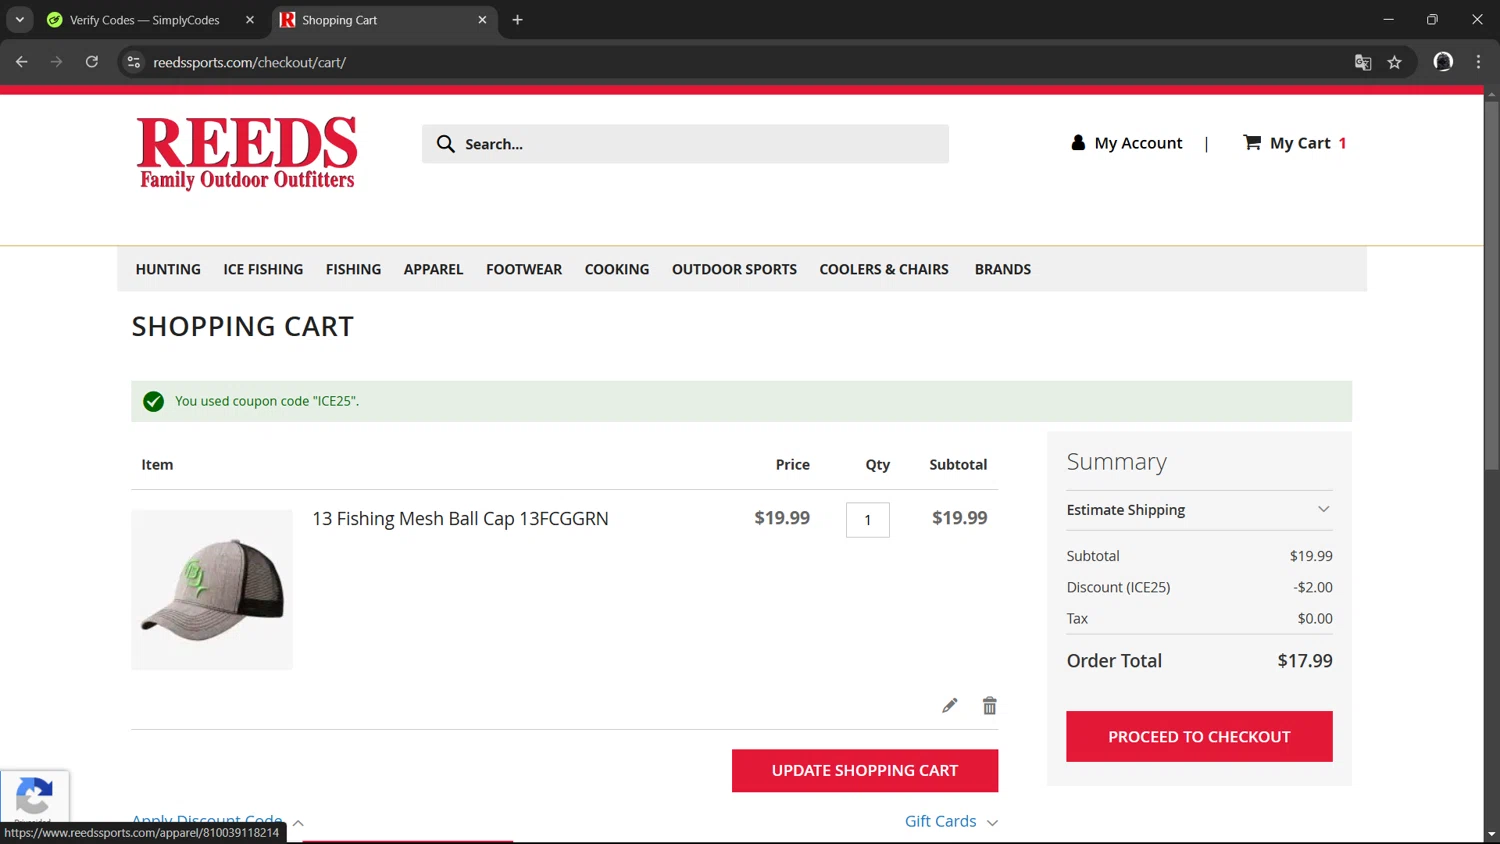1500x844 pixels.
Task: Expand Estimate Shipping section
Action: (x=1199, y=510)
